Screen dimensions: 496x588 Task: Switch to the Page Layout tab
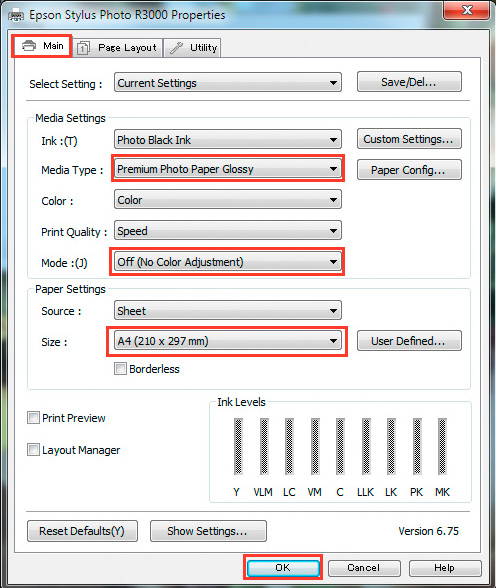click(118, 48)
